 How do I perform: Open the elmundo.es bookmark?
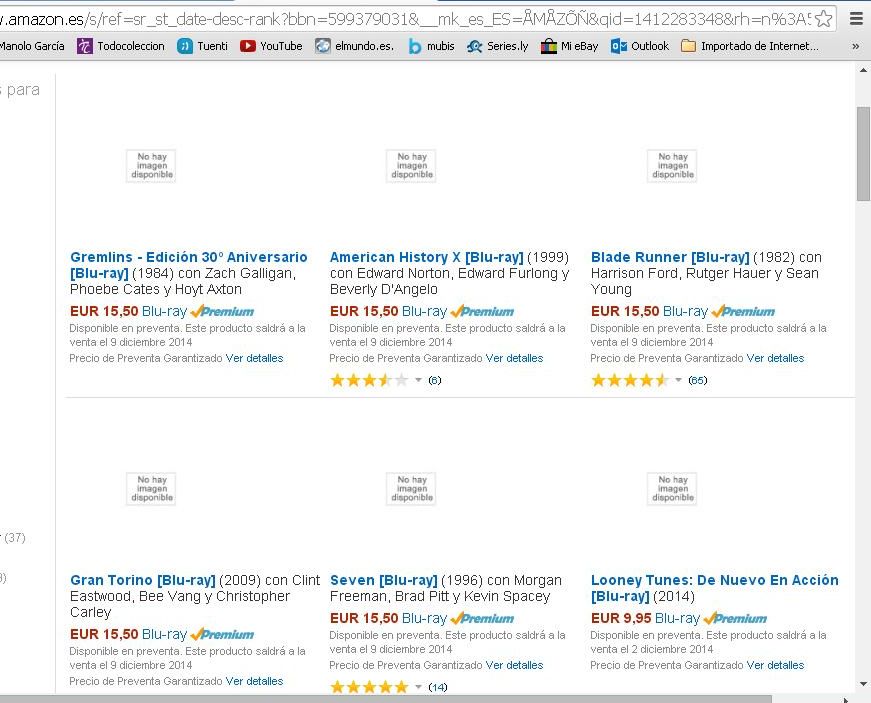[354, 46]
